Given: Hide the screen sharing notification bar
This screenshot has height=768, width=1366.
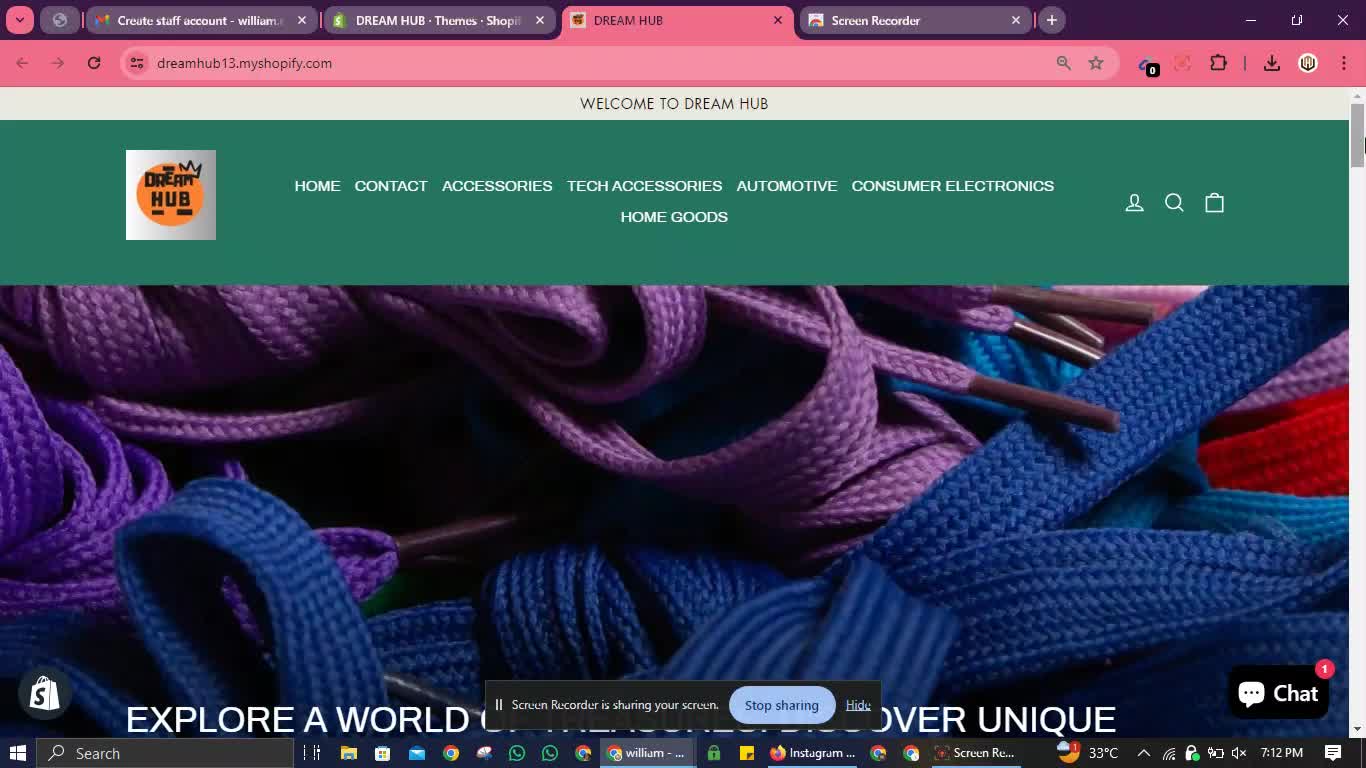Looking at the screenshot, I should click(x=858, y=705).
